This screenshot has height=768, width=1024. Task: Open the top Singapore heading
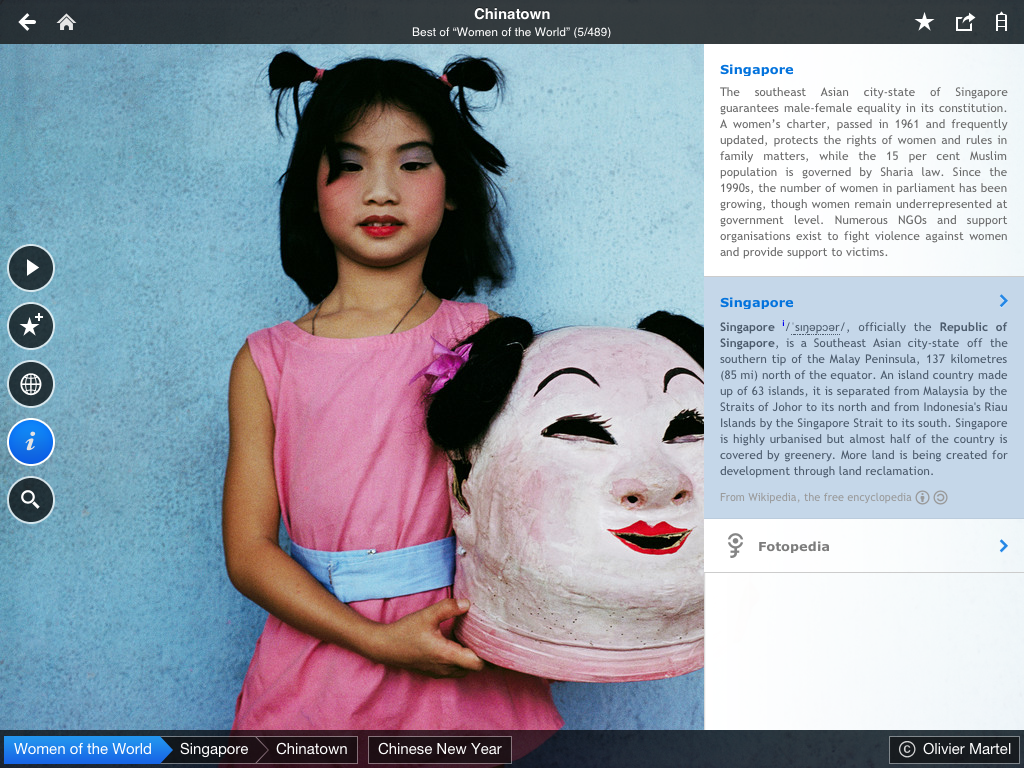coord(756,70)
